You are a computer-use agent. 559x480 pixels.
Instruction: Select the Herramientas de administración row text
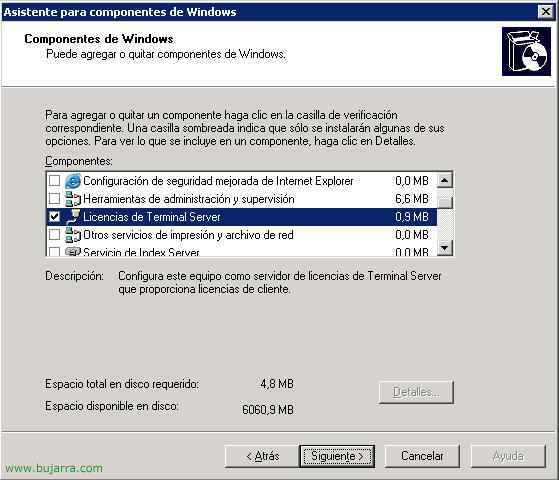coord(189,199)
